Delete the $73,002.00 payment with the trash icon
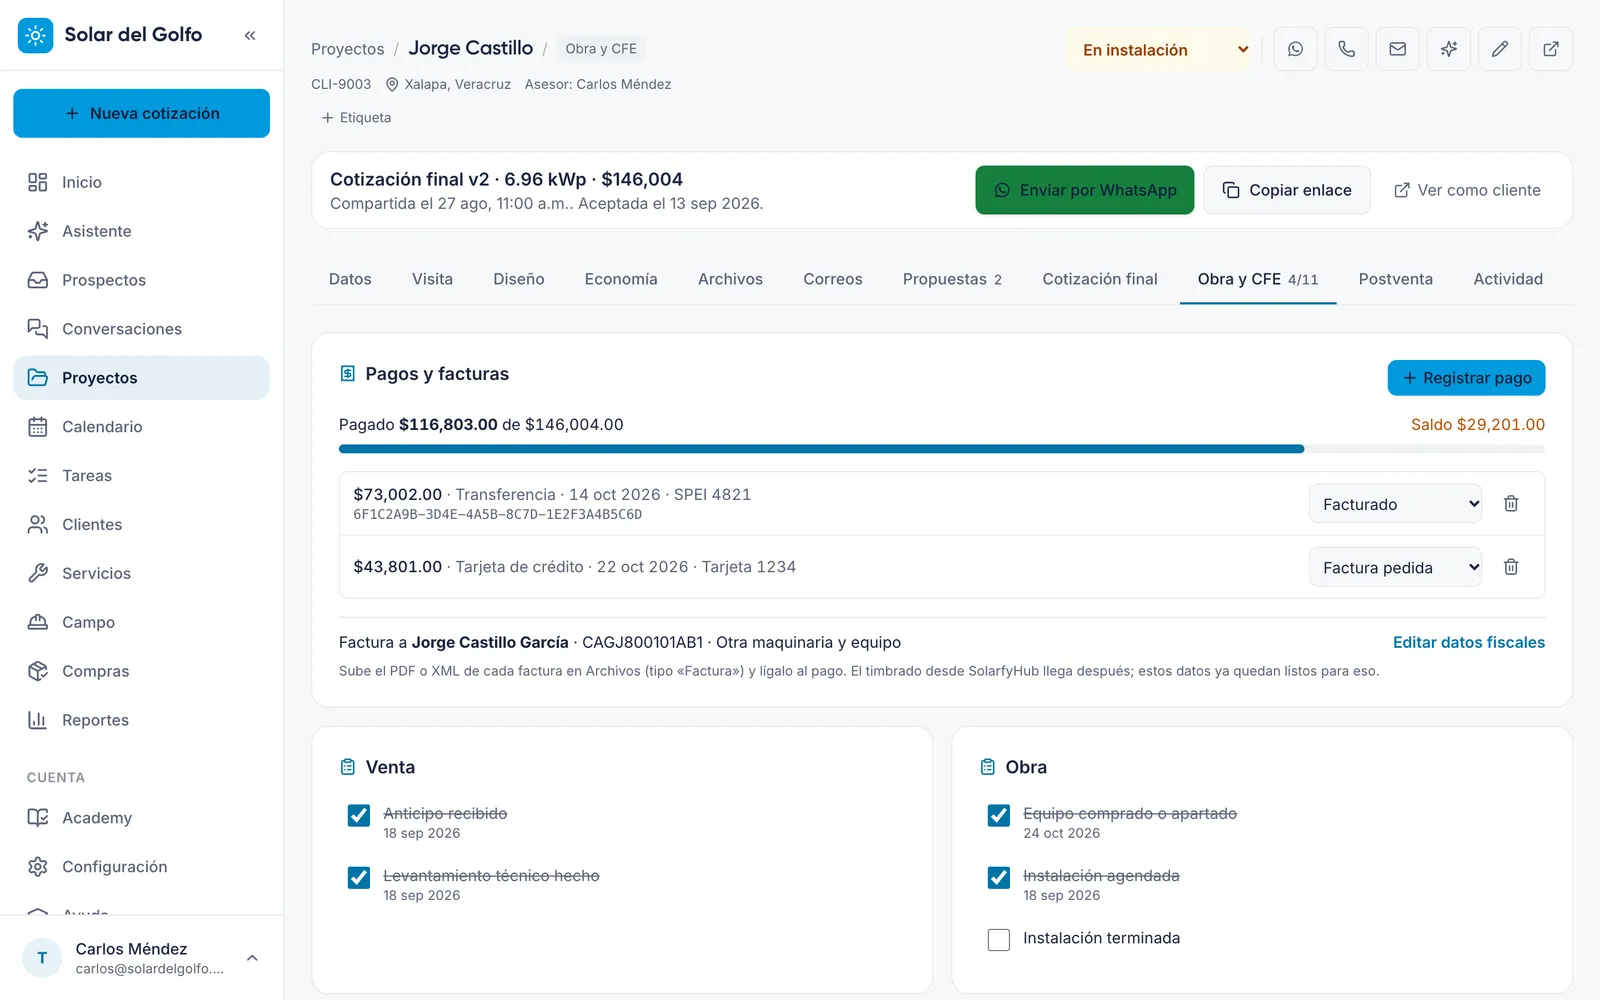 [x=1511, y=504]
